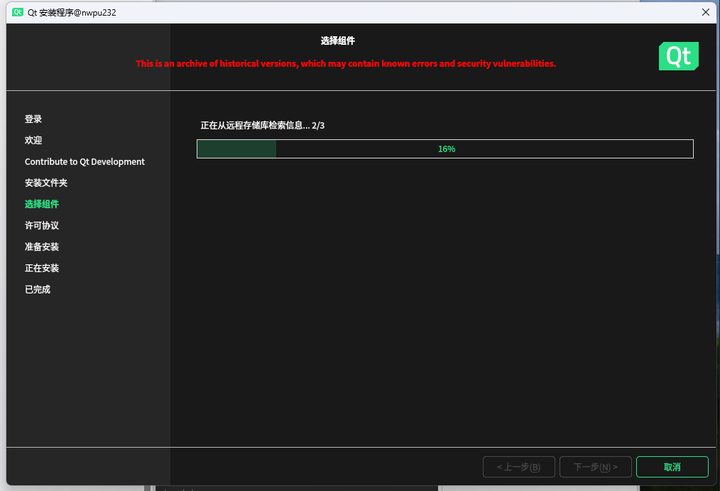Click the 16% progress percentage label

pos(446,149)
